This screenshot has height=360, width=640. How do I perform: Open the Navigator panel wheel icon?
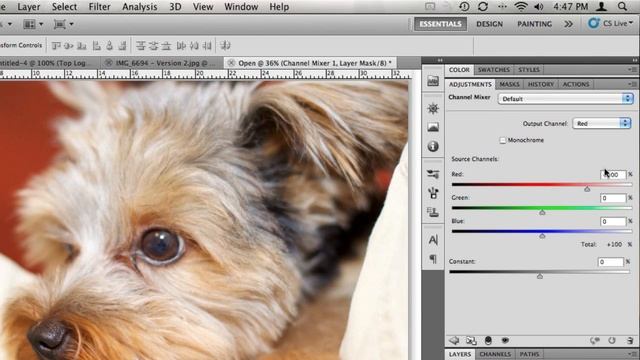click(x=433, y=109)
